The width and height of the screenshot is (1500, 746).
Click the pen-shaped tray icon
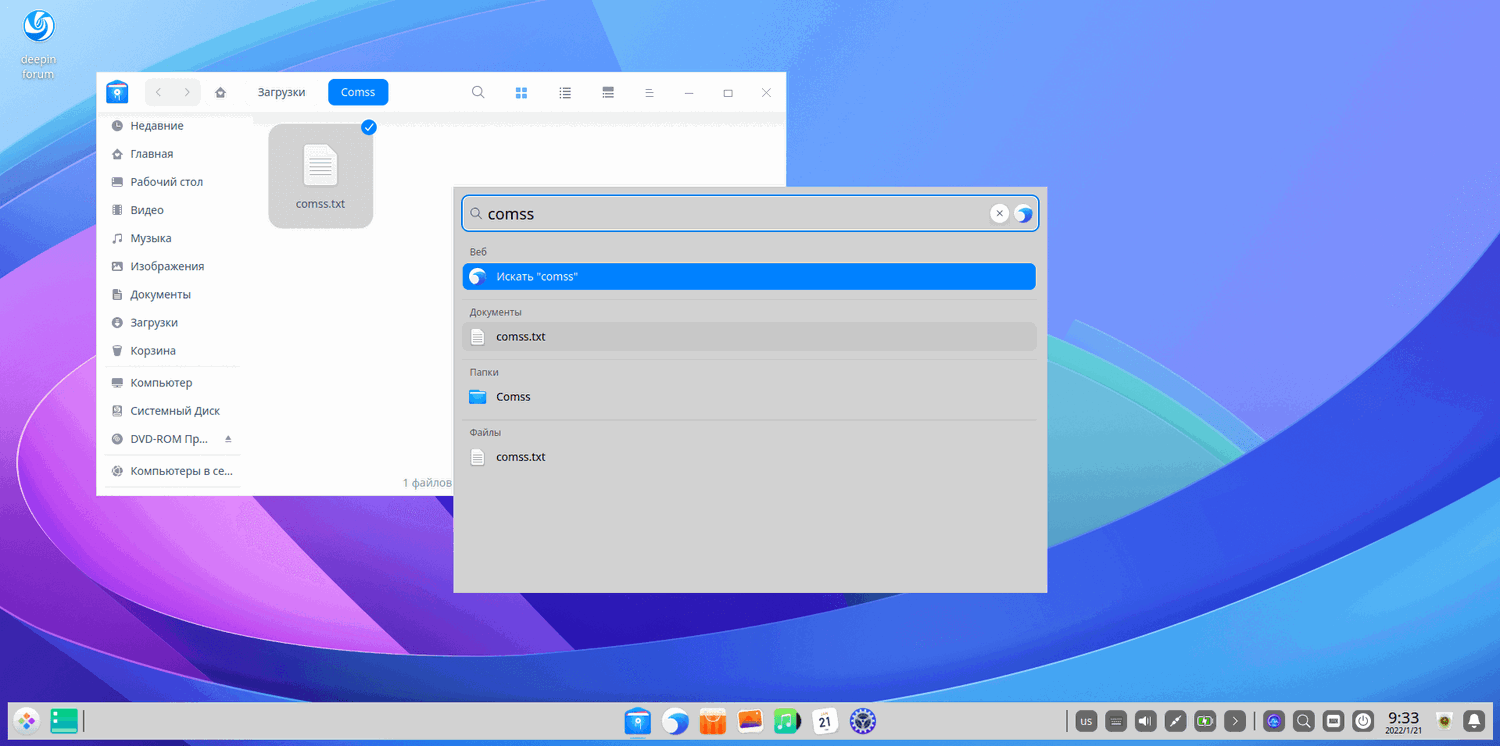pos(1176,720)
